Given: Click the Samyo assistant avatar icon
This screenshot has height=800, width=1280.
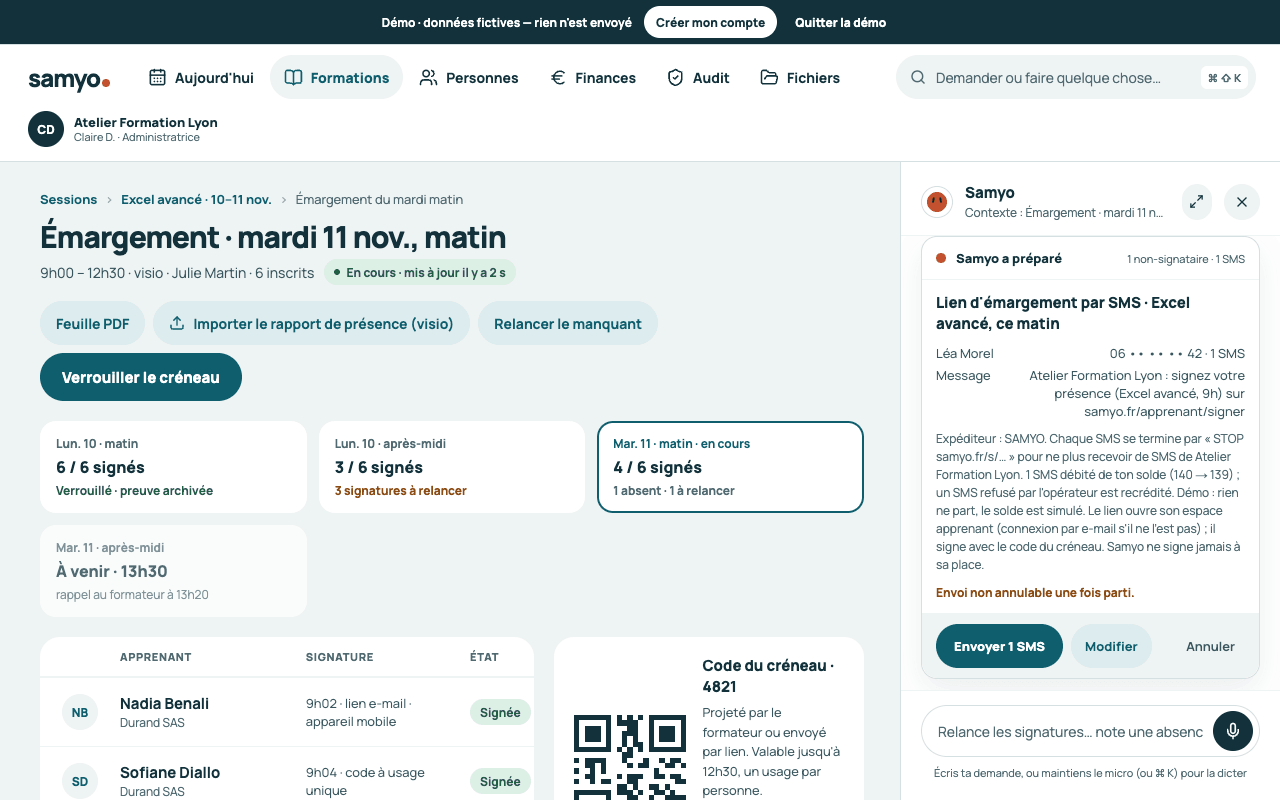Looking at the screenshot, I should pos(937,202).
